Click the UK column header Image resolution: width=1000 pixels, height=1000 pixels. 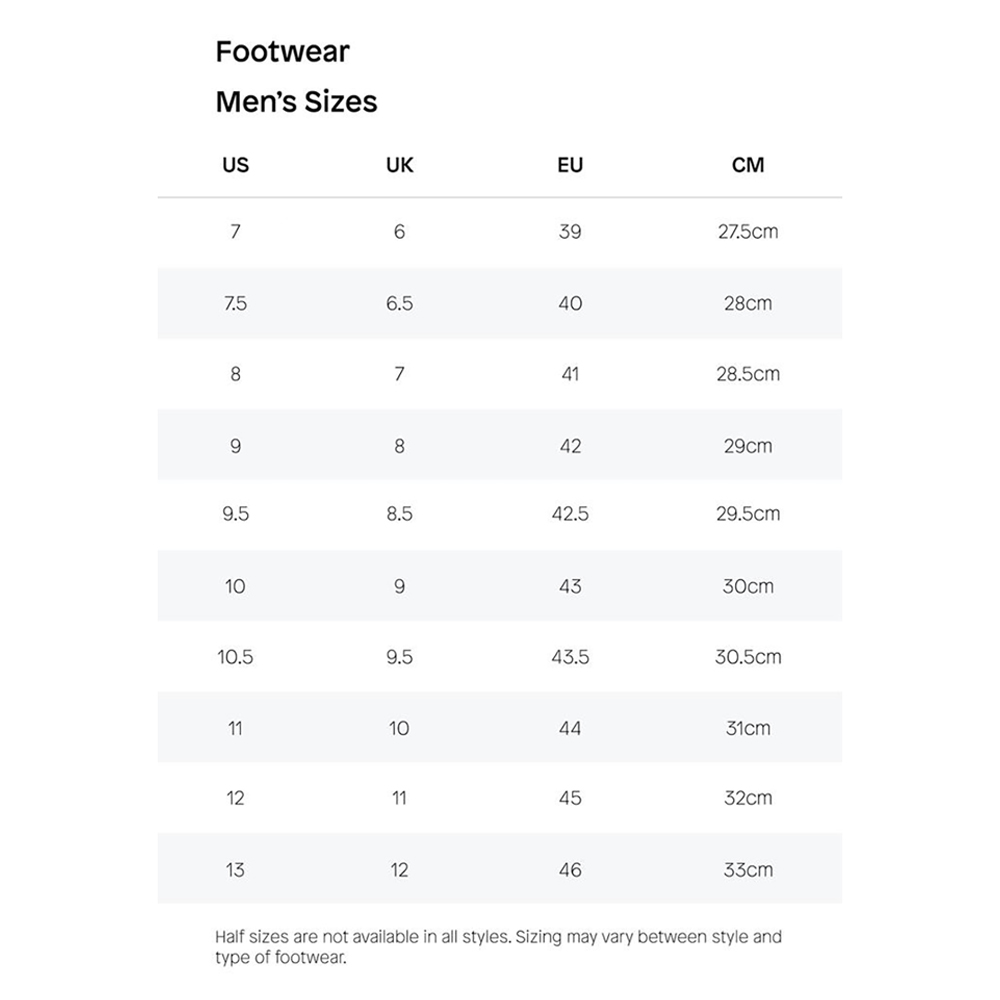(399, 165)
